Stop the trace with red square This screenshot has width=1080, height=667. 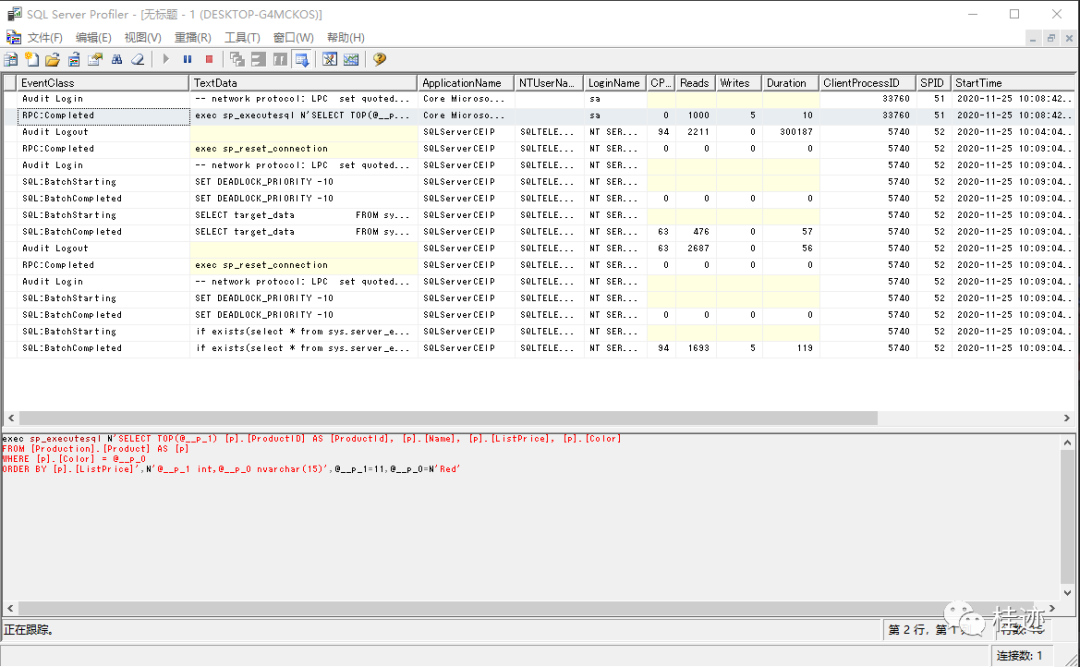click(209, 59)
